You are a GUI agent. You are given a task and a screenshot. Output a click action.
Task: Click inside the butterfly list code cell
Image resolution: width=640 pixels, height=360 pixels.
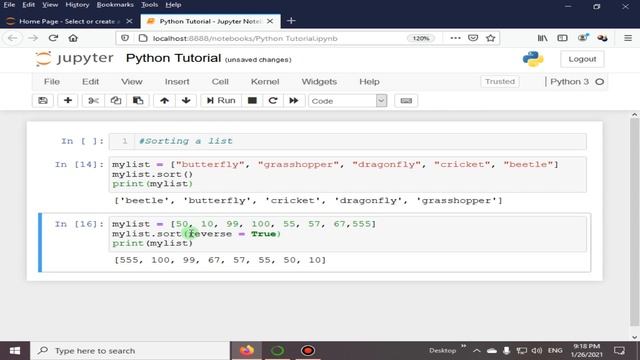(348, 174)
